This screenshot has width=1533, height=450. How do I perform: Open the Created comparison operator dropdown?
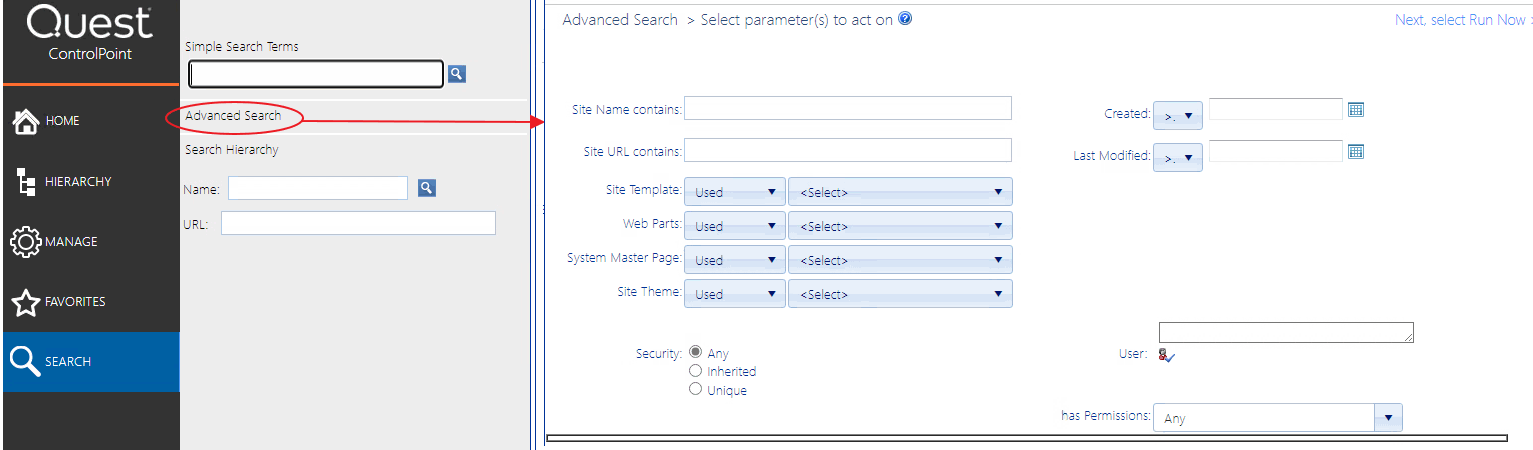(x=1177, y=116)
